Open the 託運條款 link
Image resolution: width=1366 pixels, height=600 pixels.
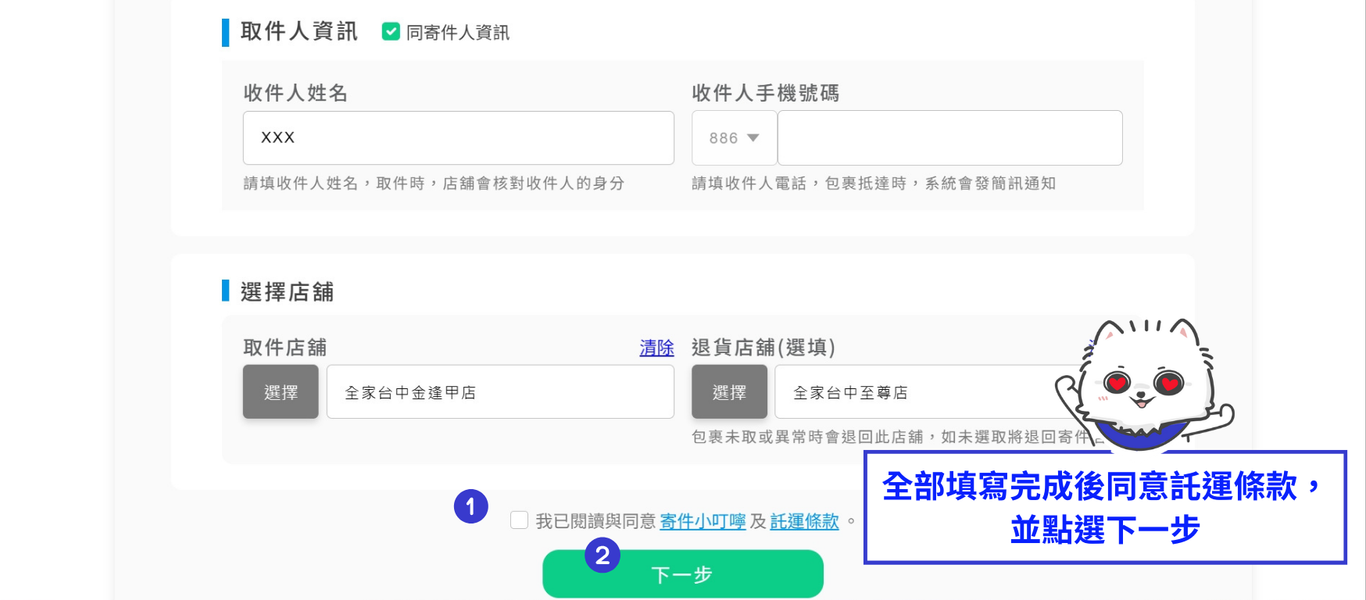(805, 521)
